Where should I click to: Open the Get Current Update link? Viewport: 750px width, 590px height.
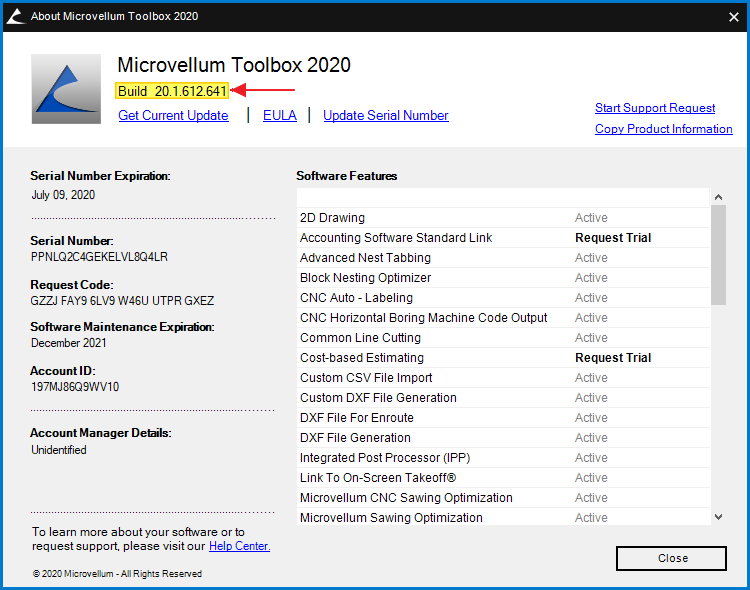tap(173, 115)
